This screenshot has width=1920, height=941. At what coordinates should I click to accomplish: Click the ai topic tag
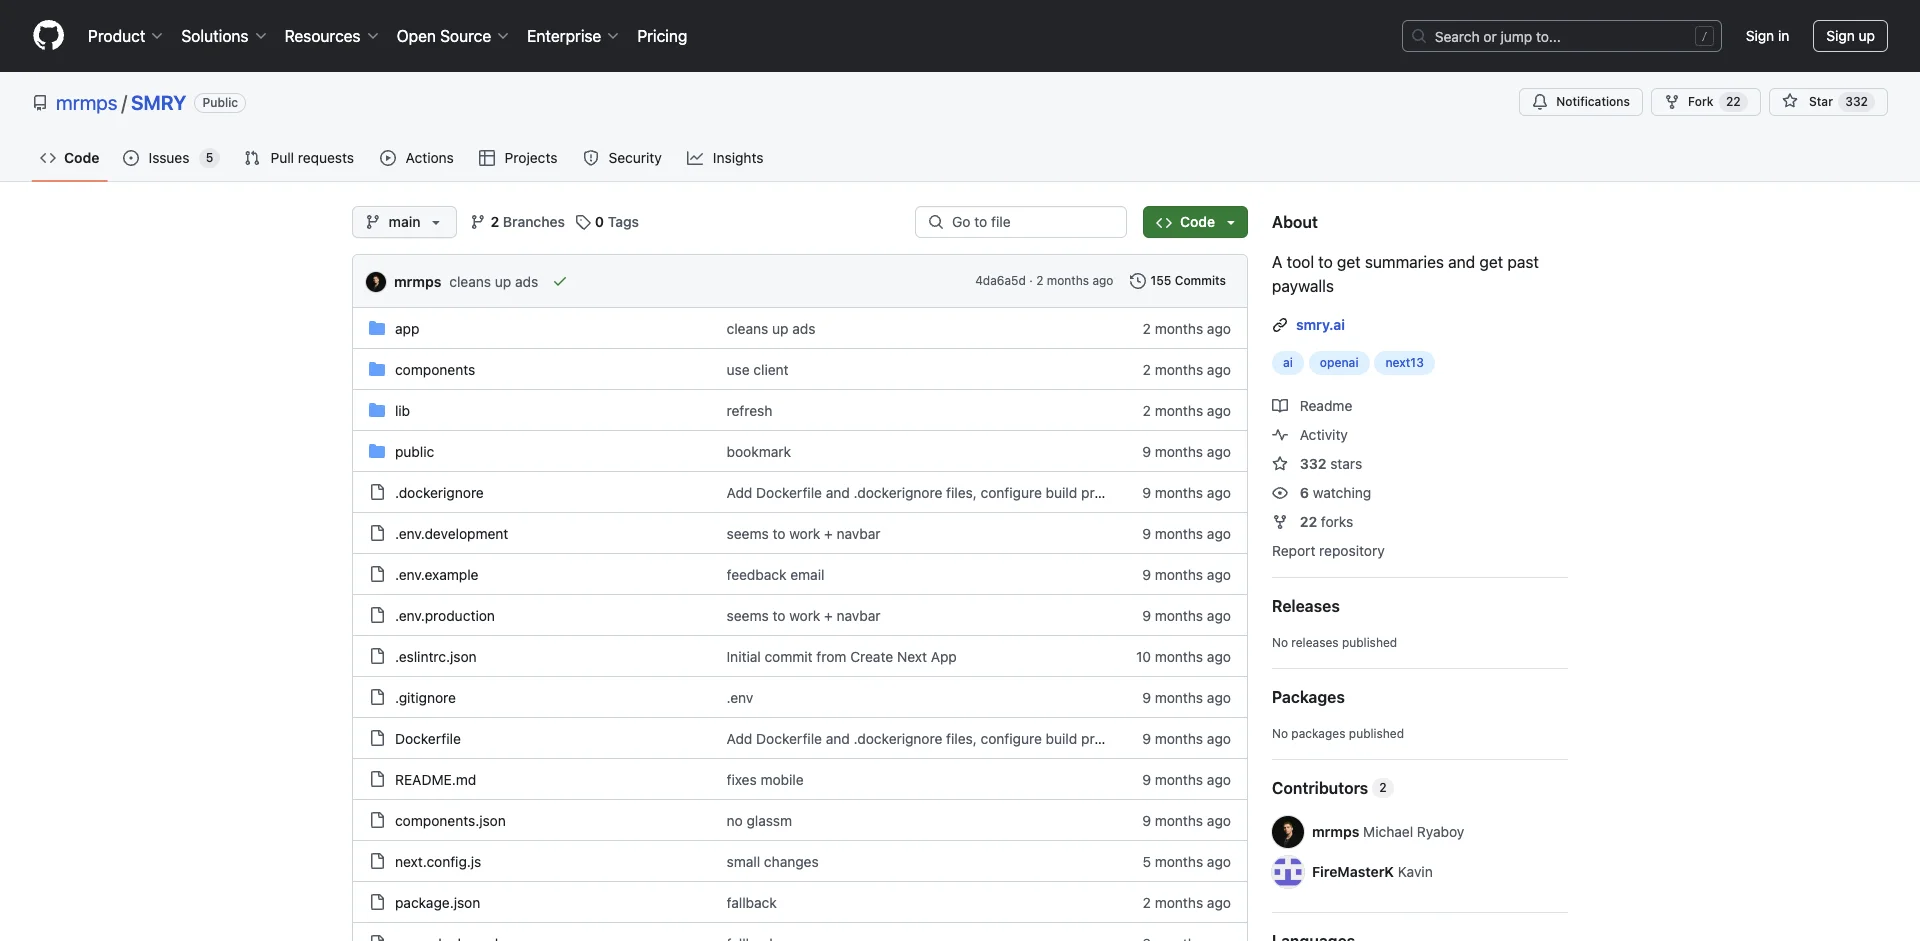click(1288, 363)
